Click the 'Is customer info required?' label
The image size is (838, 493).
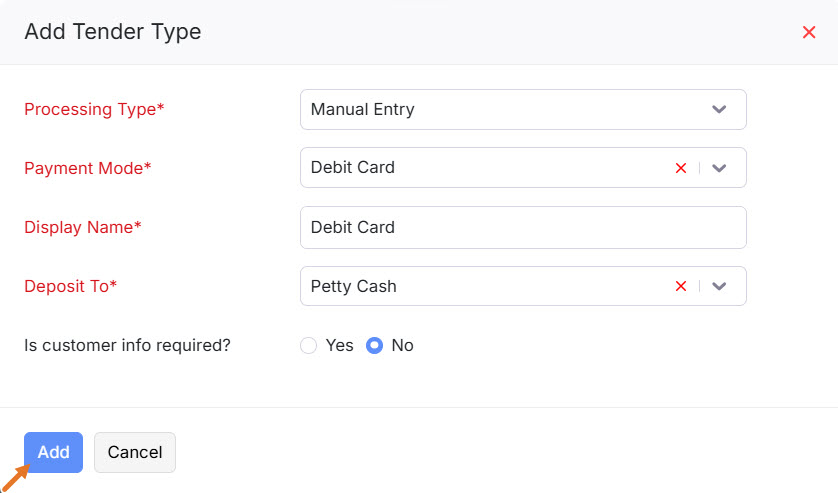point(127,345)
